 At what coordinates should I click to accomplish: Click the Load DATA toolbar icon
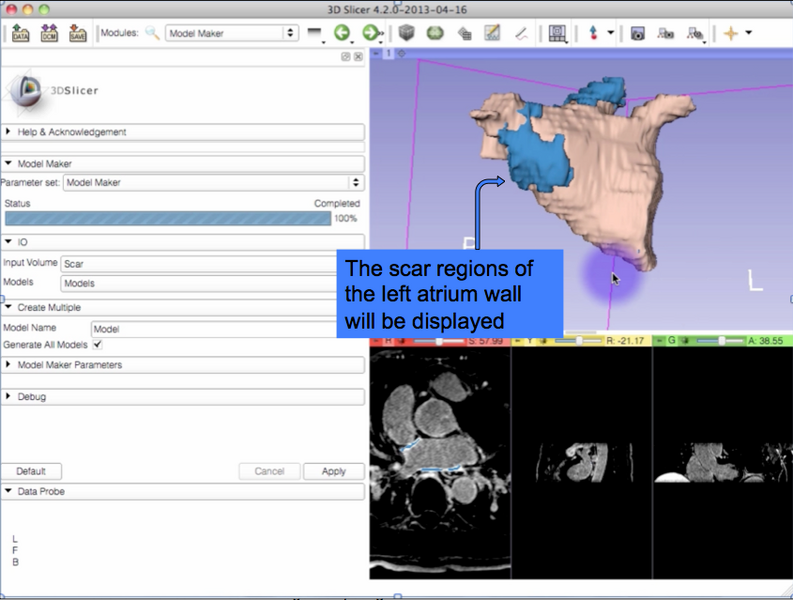(21, 33)
